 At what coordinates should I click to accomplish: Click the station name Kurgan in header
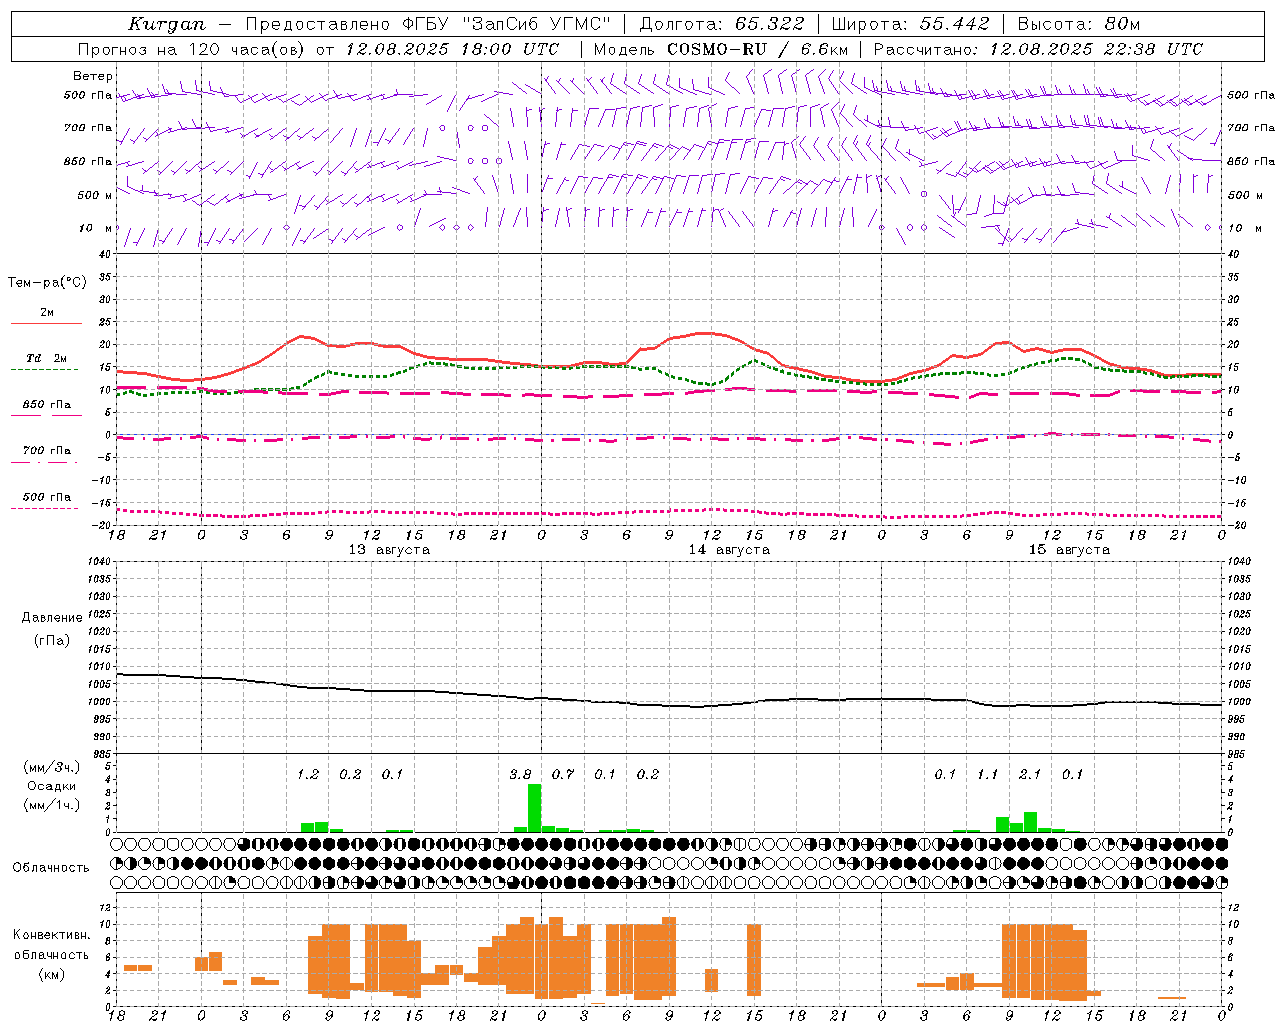167,24
